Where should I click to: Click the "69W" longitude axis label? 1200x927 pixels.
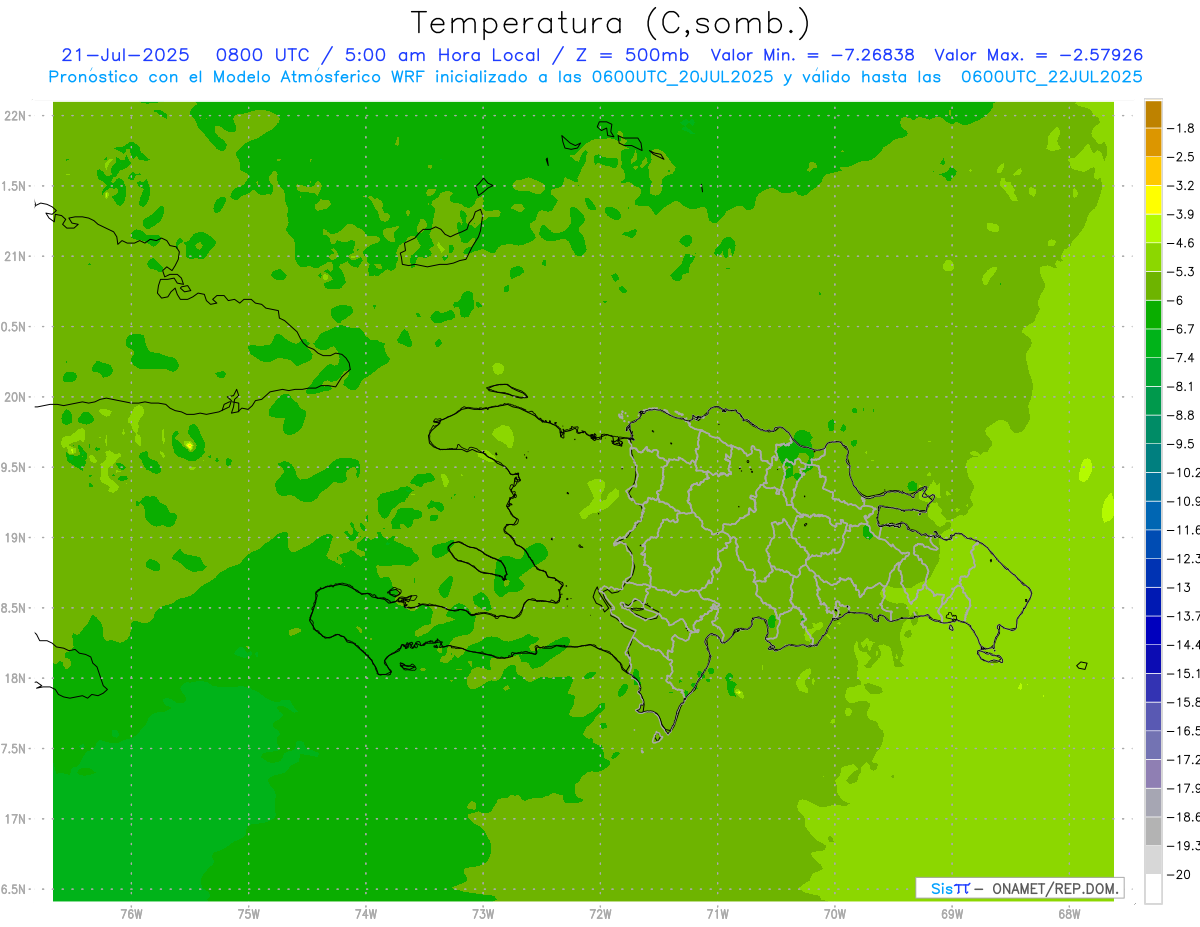point(952,914)
